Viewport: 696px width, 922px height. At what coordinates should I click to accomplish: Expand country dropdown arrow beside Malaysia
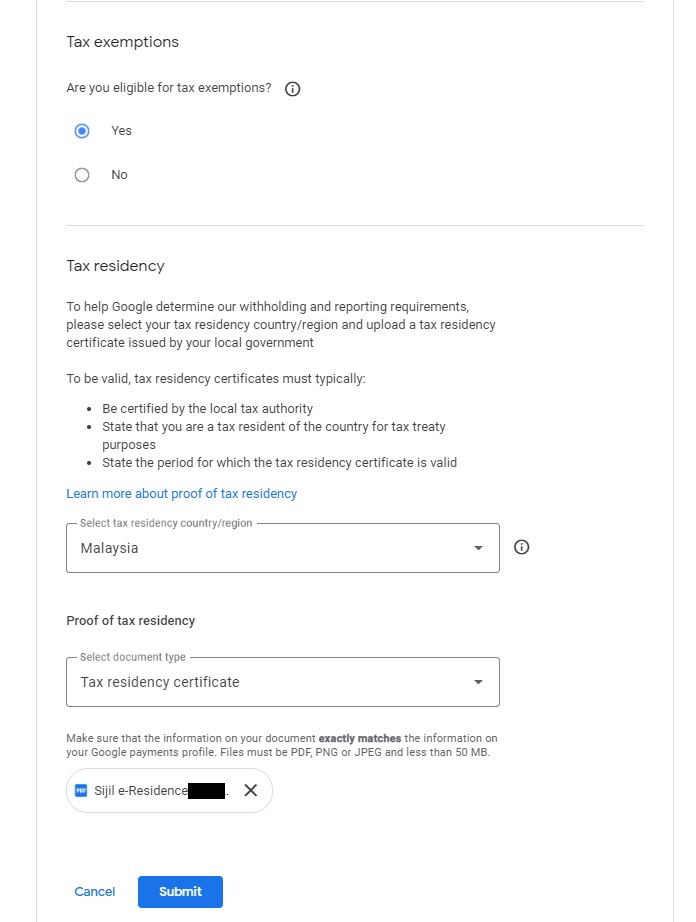478,548
